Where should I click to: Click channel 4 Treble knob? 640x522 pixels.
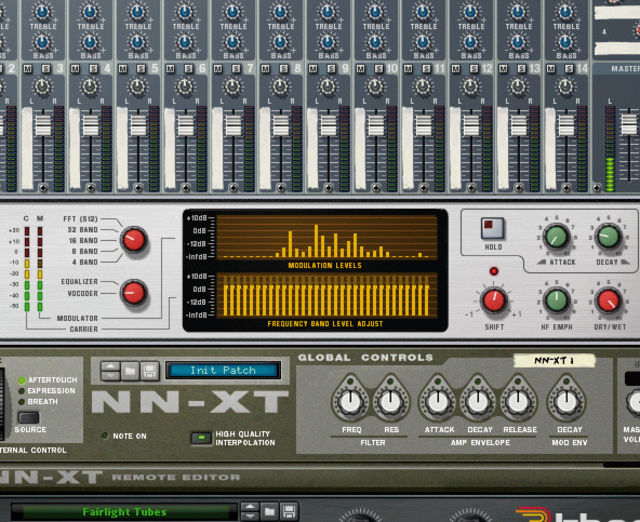pyautogui.click(x=90, y=12)
